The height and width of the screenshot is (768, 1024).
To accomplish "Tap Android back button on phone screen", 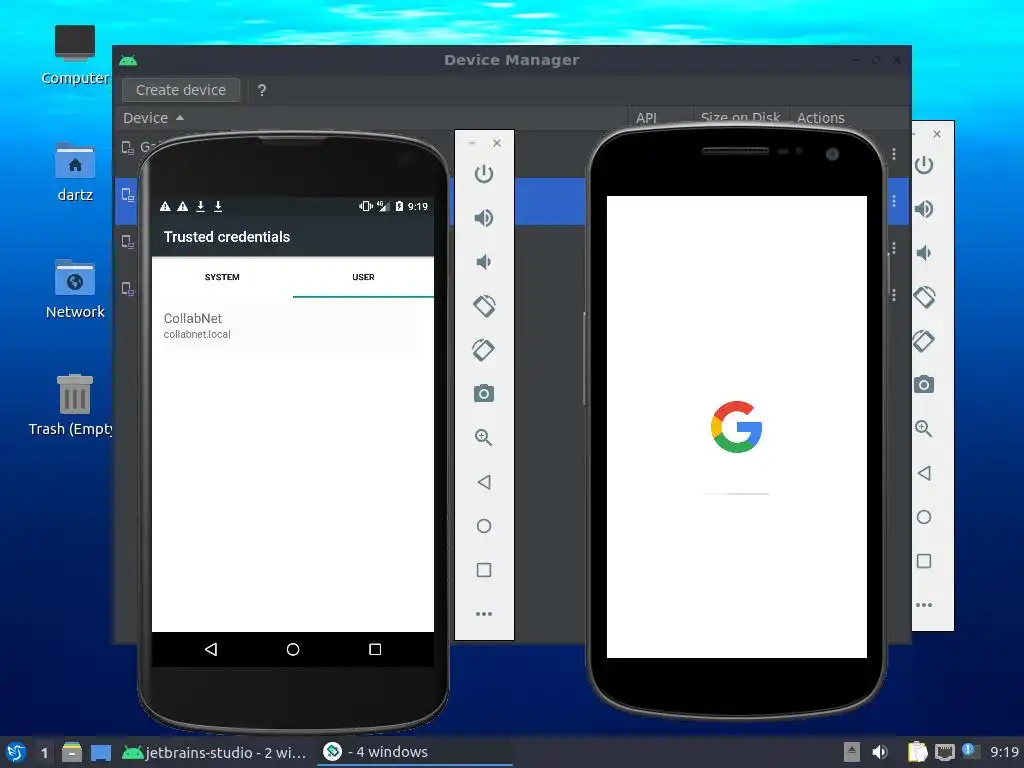I will tap(210, 649).
